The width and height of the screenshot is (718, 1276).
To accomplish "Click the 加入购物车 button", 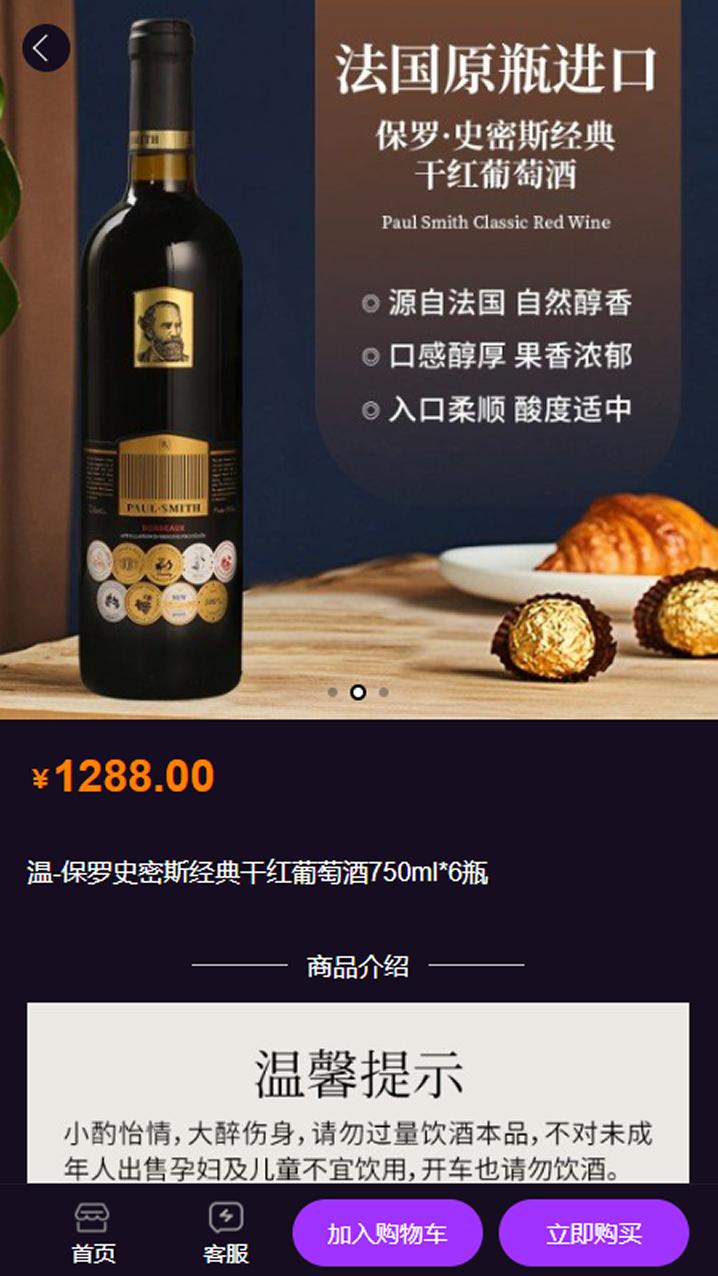I will click(387, 1233).
